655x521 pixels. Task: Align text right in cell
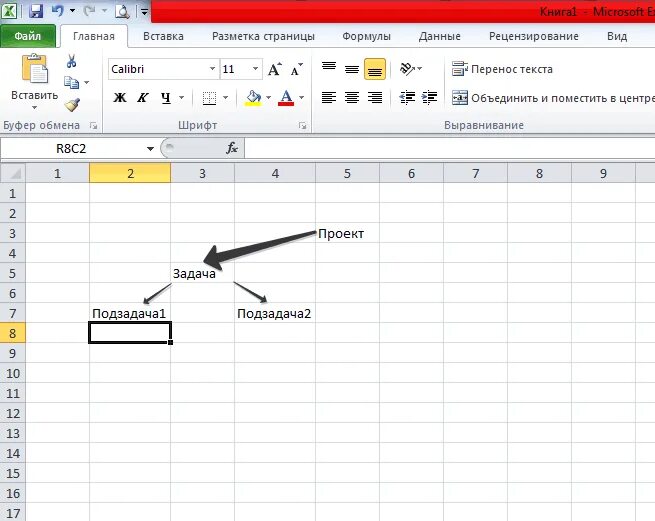pos(375,98)
